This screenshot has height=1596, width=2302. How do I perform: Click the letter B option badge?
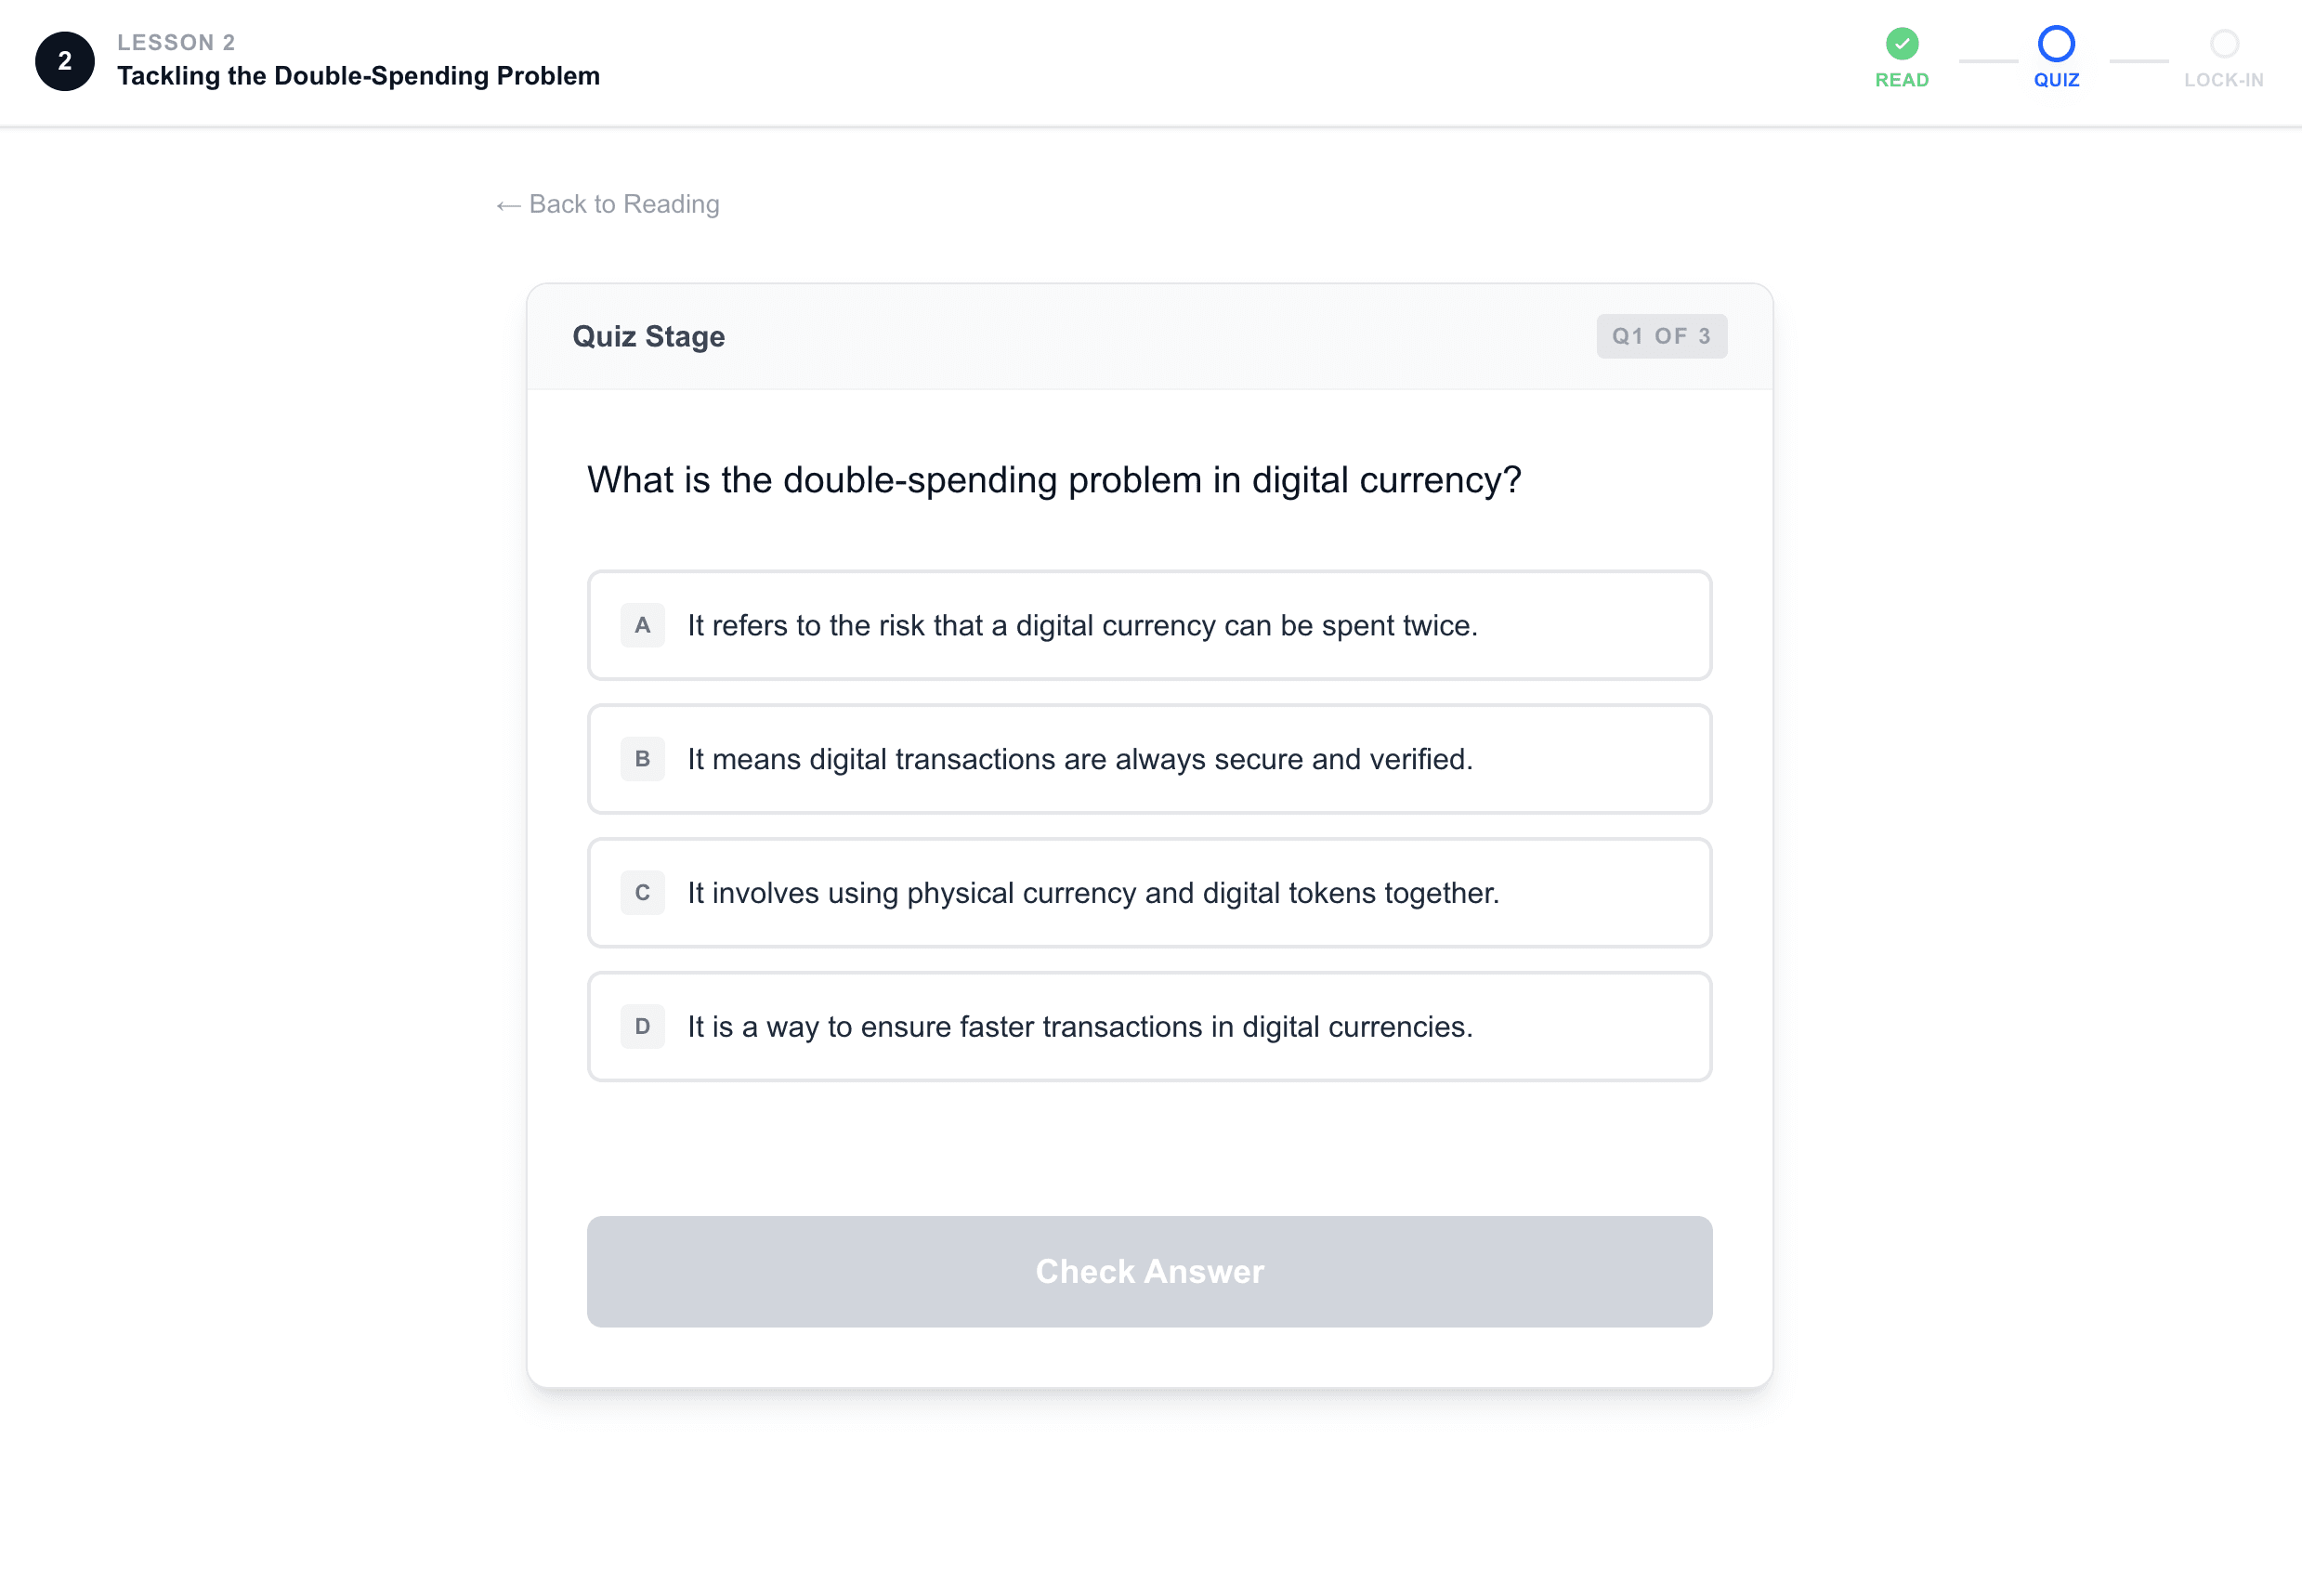tap(642, 759)
